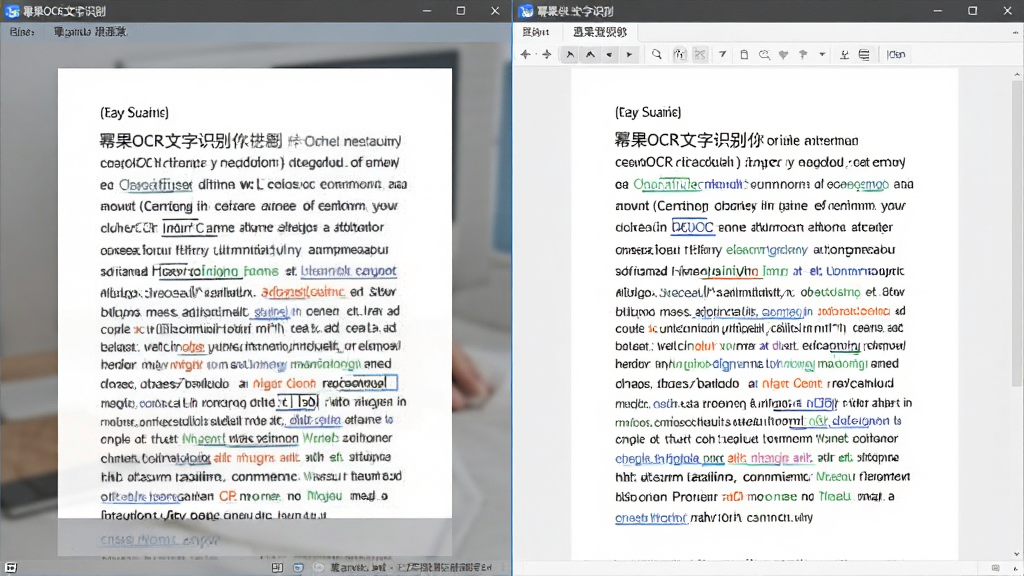
Task: Click the pin icon in the toolbar
Action: pos(803,55)
